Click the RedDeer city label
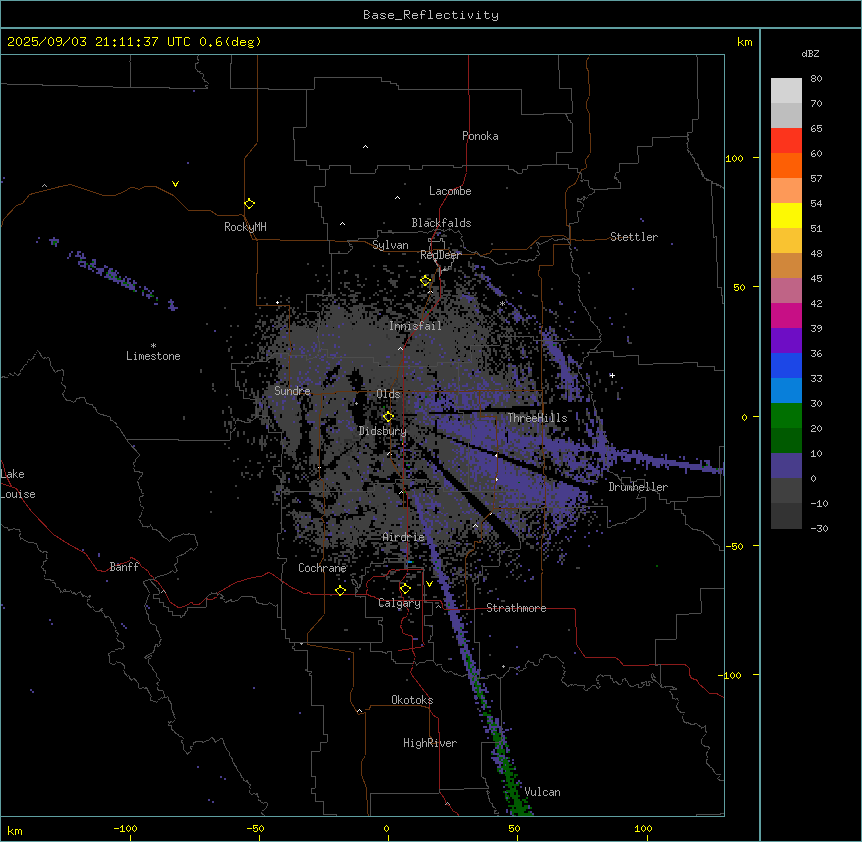Screen dimensions: 862x842 click(x=440, y=255)
